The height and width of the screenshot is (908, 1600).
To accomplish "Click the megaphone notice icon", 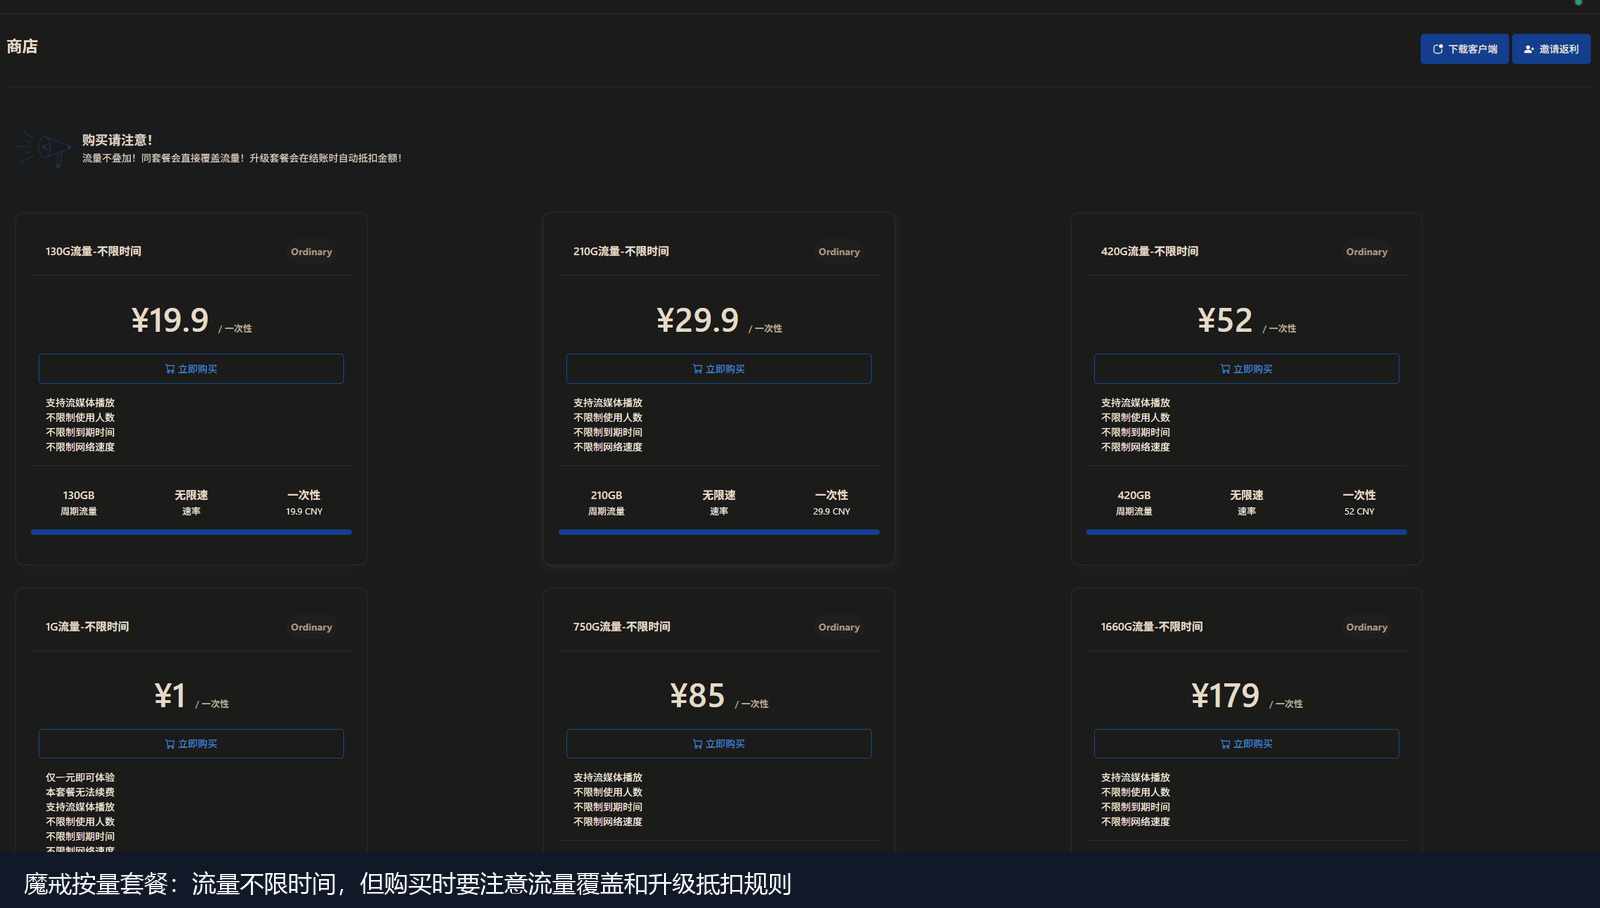I will (x=44, y=149).
